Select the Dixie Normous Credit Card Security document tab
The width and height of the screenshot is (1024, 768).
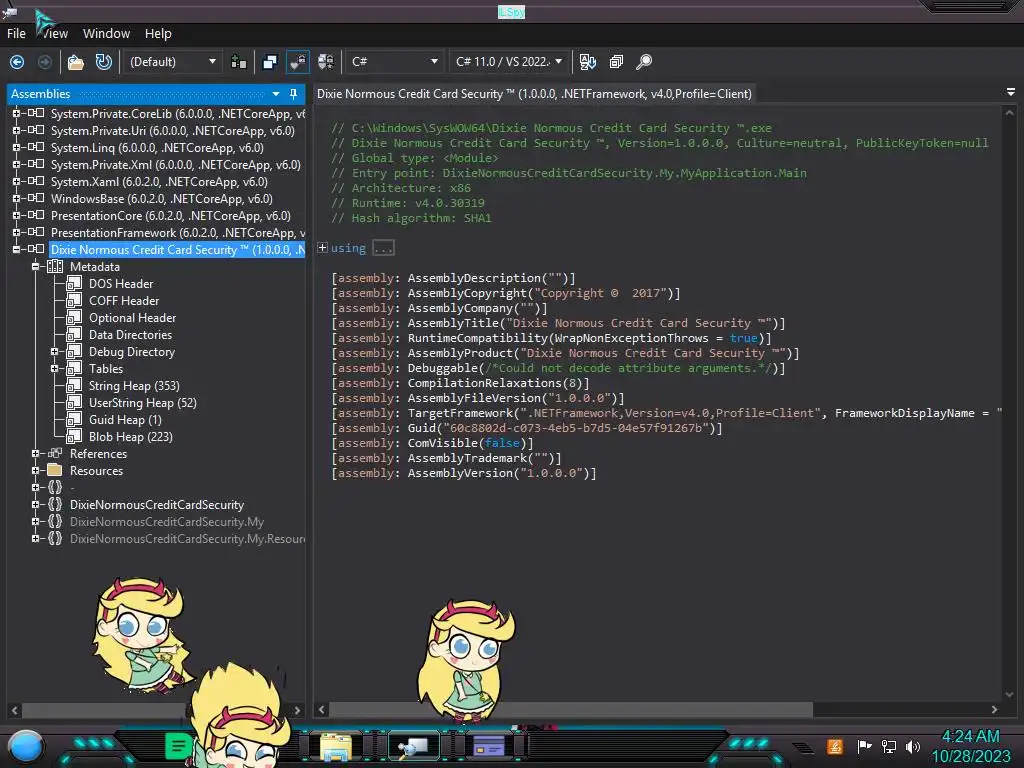point(534,94)
